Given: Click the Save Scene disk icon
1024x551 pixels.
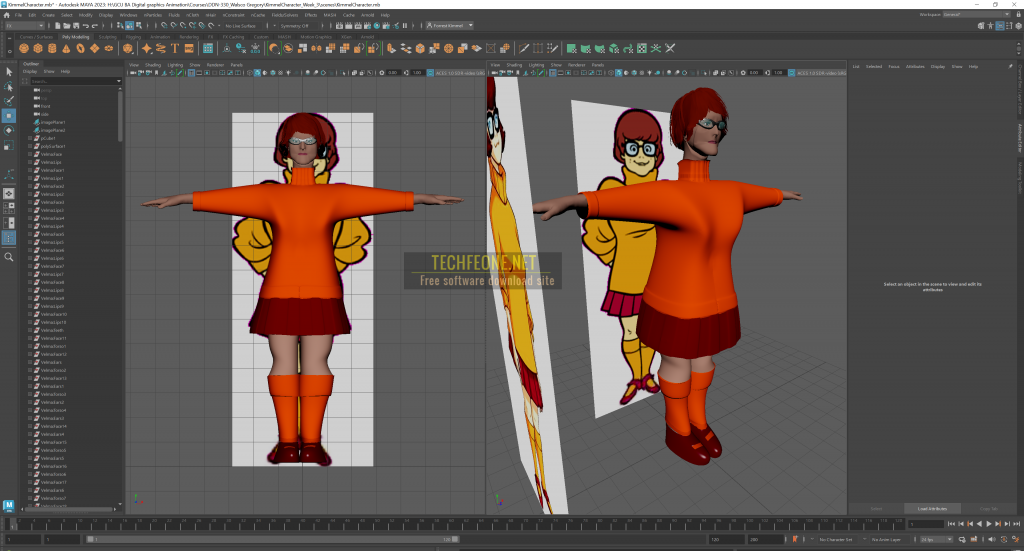Looking at the screenshot, I should click(75, 26).
